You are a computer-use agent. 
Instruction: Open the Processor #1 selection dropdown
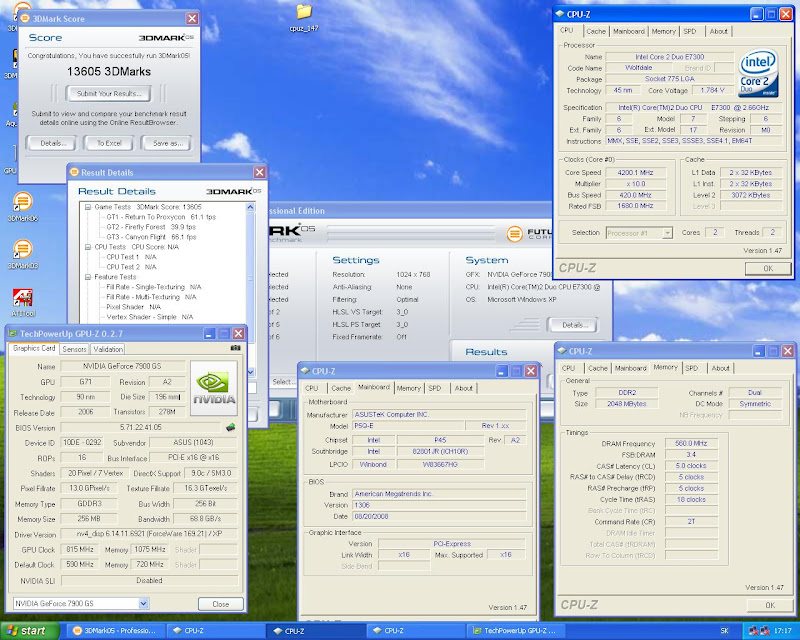click(665, 233)
